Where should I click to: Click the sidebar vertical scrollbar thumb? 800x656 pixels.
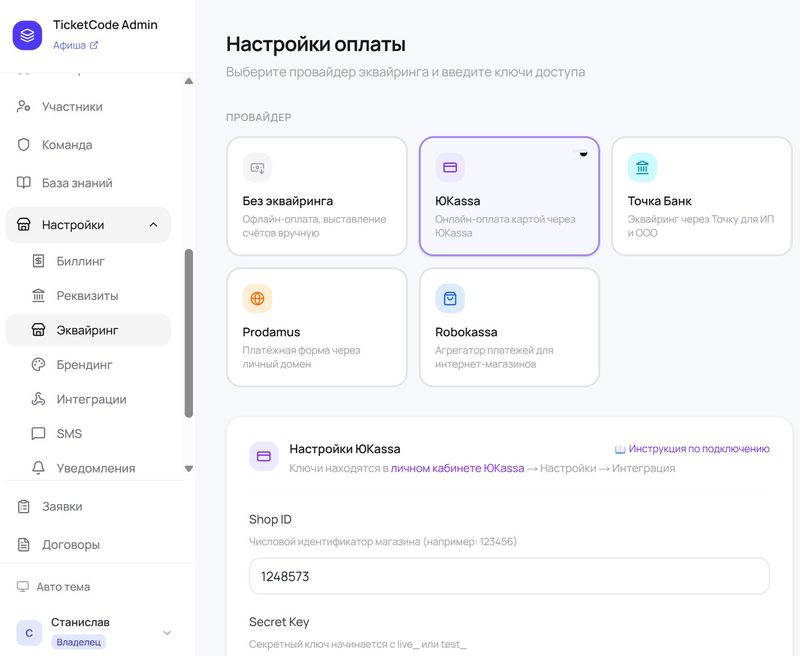(x=189, y=333)
